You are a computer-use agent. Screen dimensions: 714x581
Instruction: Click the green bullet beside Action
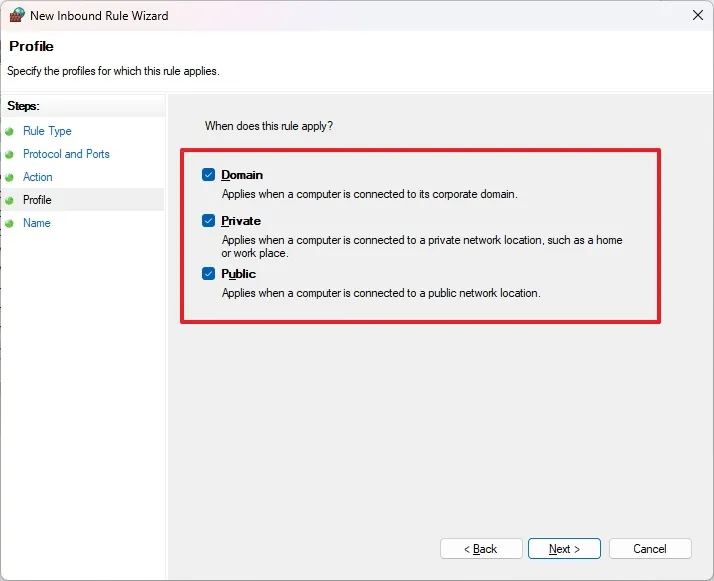click(10, 178)
